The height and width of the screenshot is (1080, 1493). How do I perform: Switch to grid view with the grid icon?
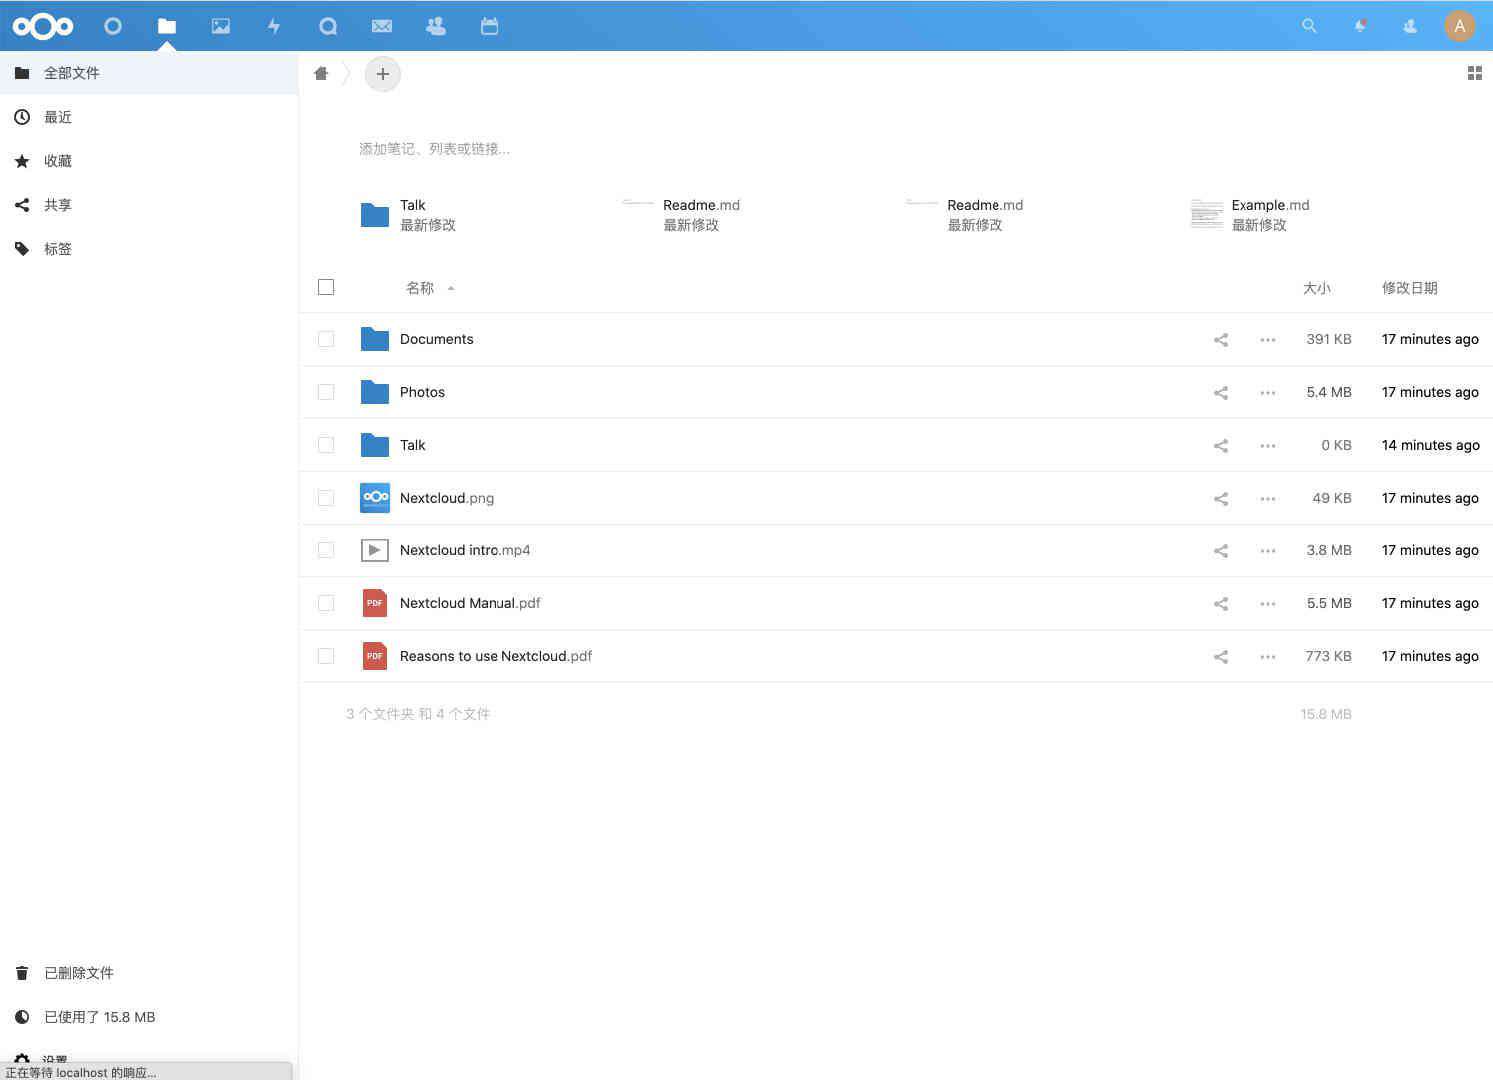[1474, 73]
